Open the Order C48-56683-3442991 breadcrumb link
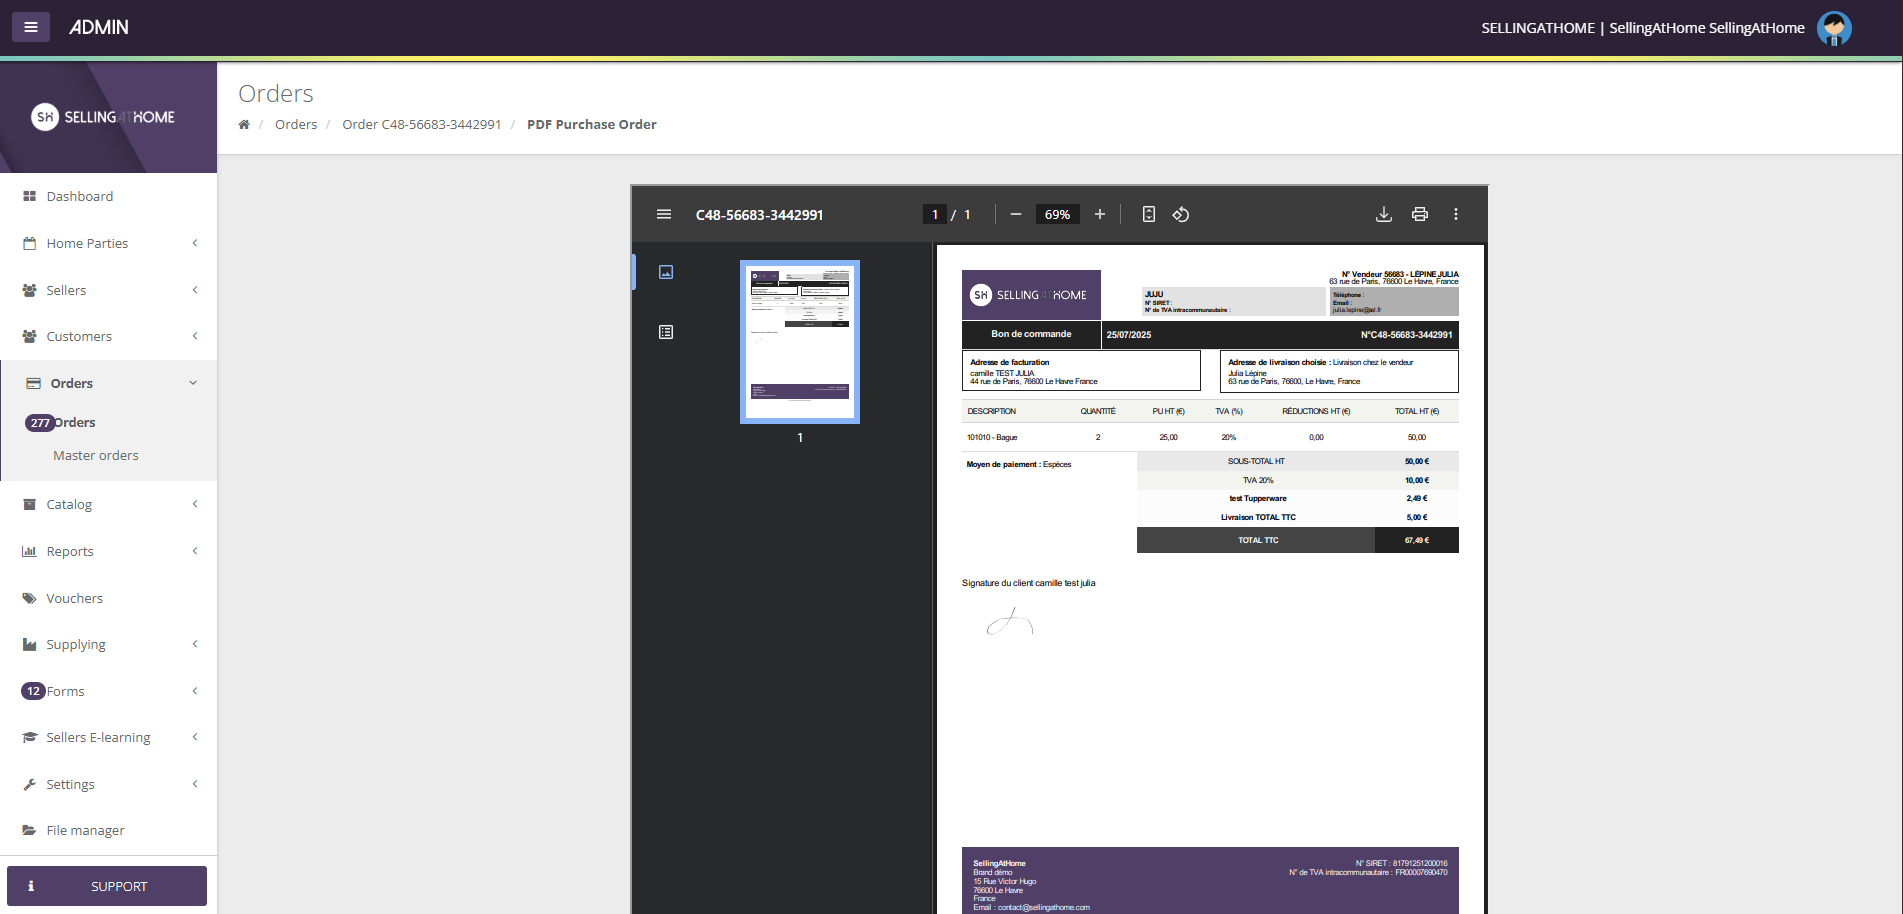Viewport: 1903px width, 914px height. coord(421,124)
